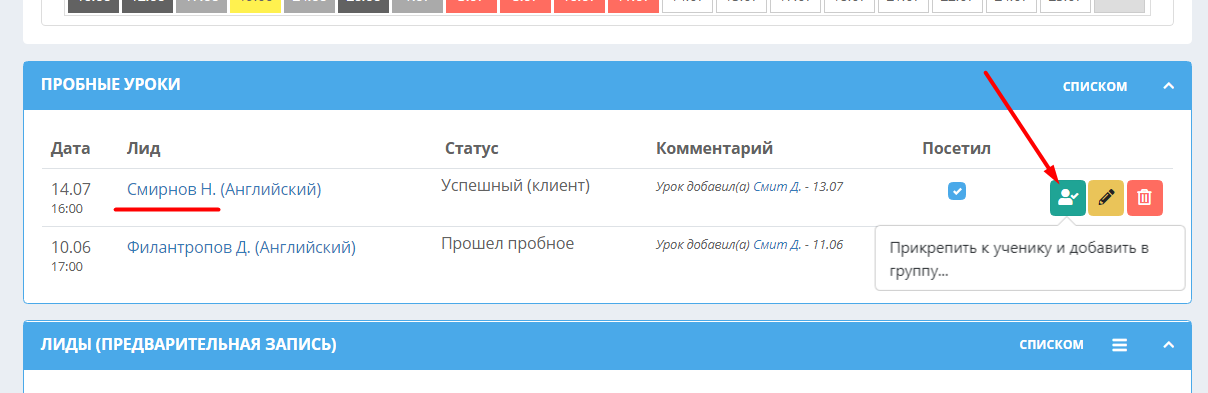The image size is (1208, 393).
Task: Select the Комментарий column header
Action: point(715,149)
